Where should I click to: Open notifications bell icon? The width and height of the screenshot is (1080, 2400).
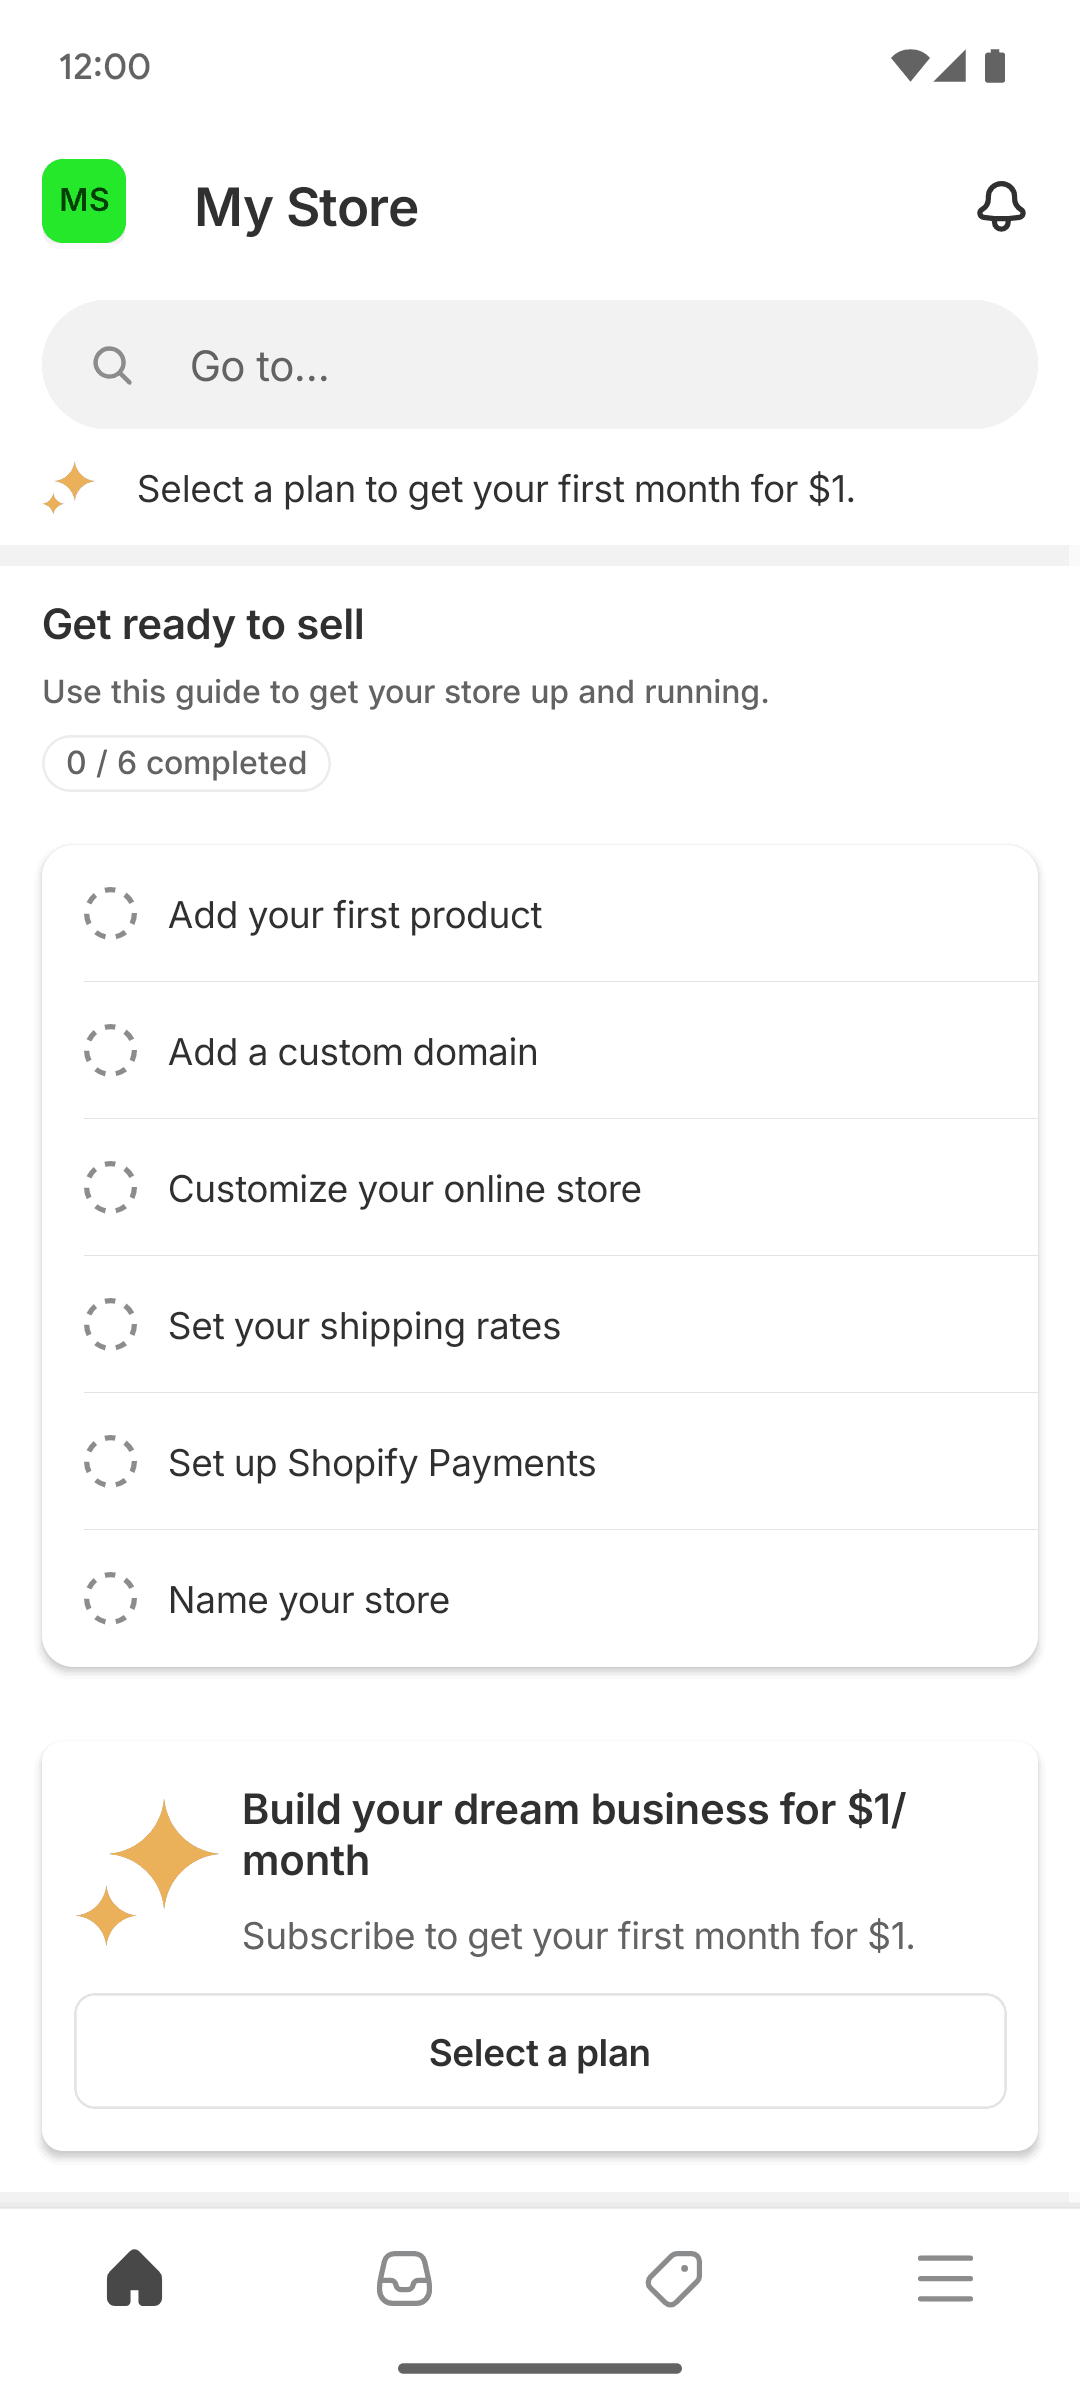[1000, 206]
